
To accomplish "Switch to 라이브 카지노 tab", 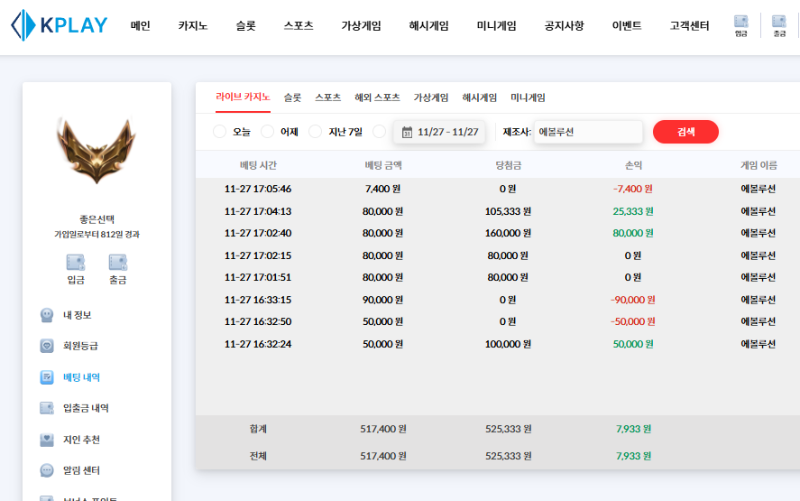I will click(243, 97).
